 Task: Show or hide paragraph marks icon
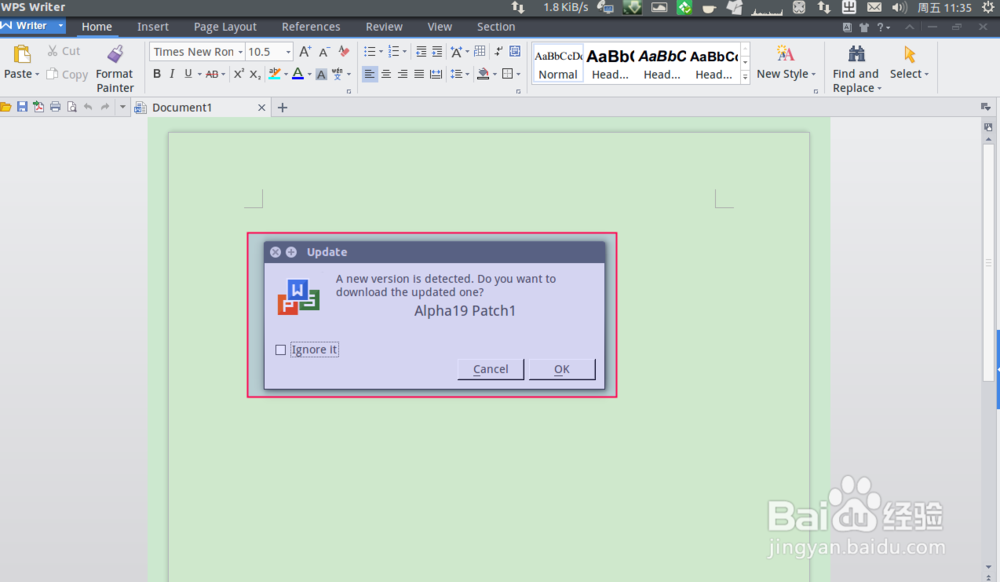(499, 52)
